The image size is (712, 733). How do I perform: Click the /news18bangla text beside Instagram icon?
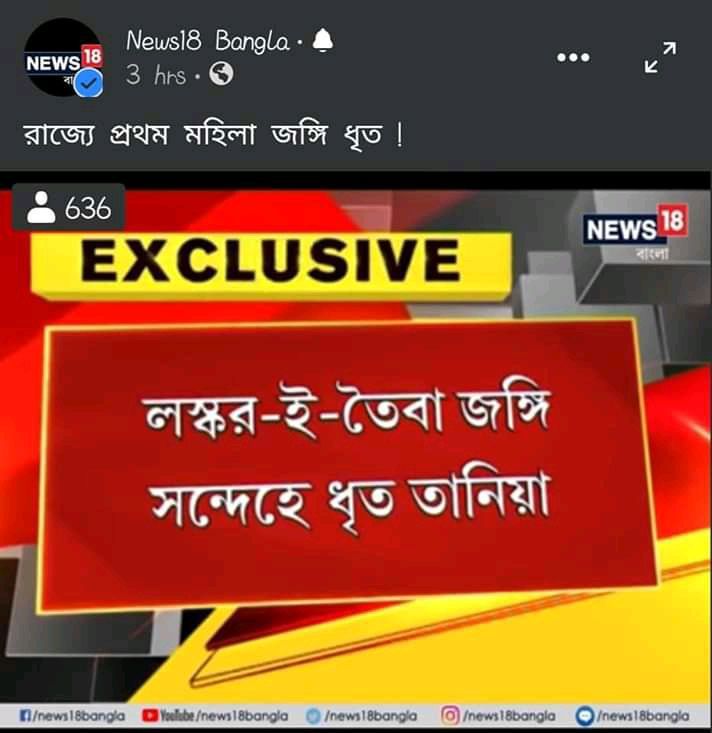pos(508,716)
